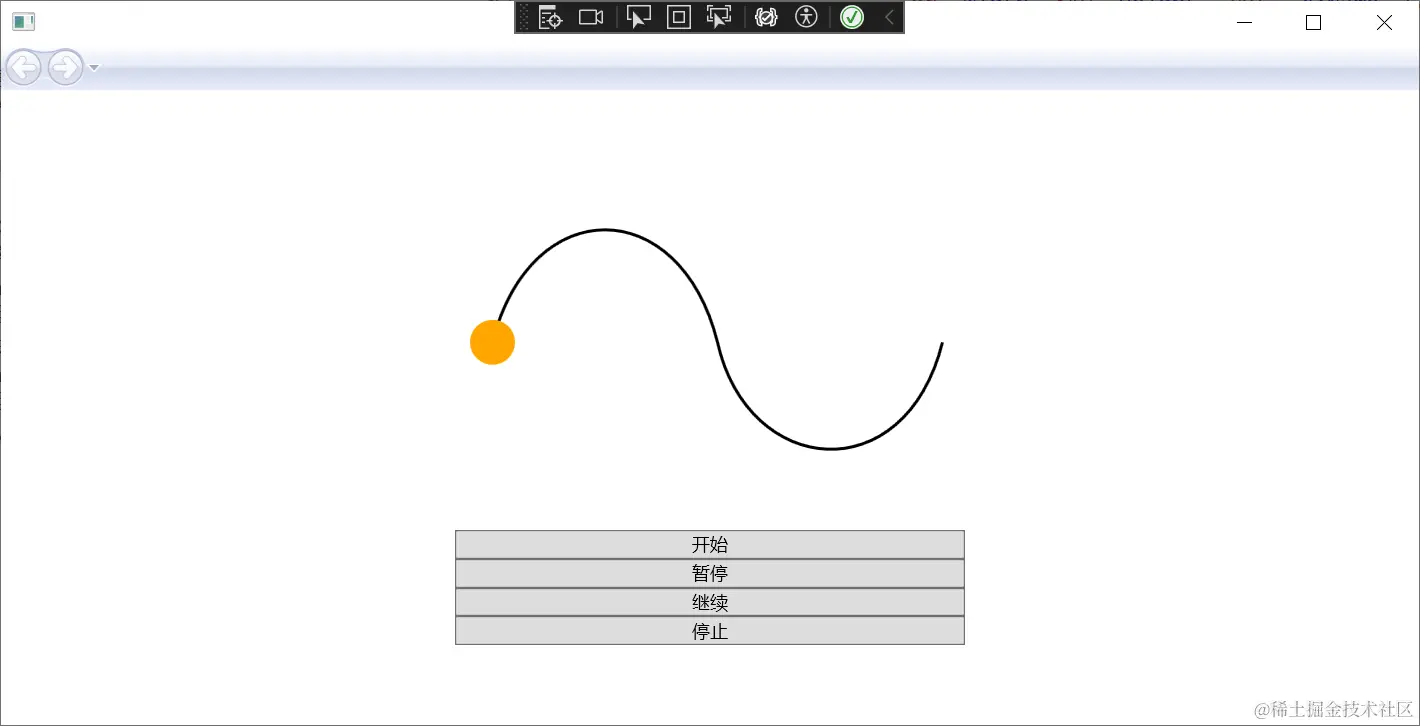Enable Select Element tool in debug toolbar
Screen dimensions: 1420x726
[x=638, y=17]
